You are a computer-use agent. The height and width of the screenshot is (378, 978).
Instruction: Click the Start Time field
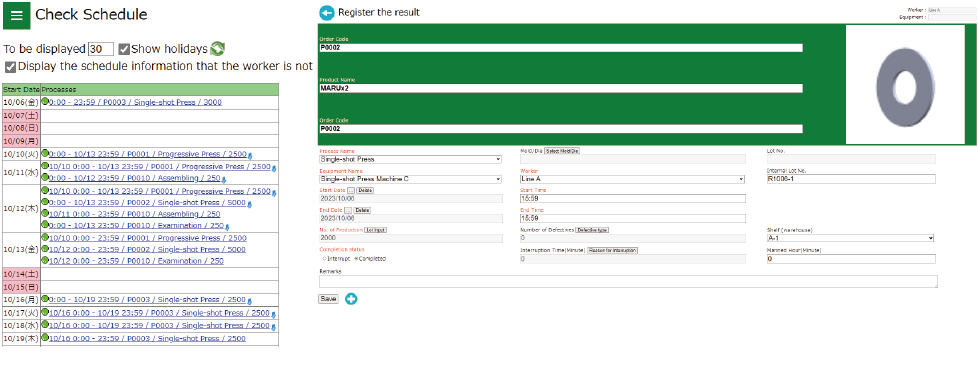coord(632,199)
